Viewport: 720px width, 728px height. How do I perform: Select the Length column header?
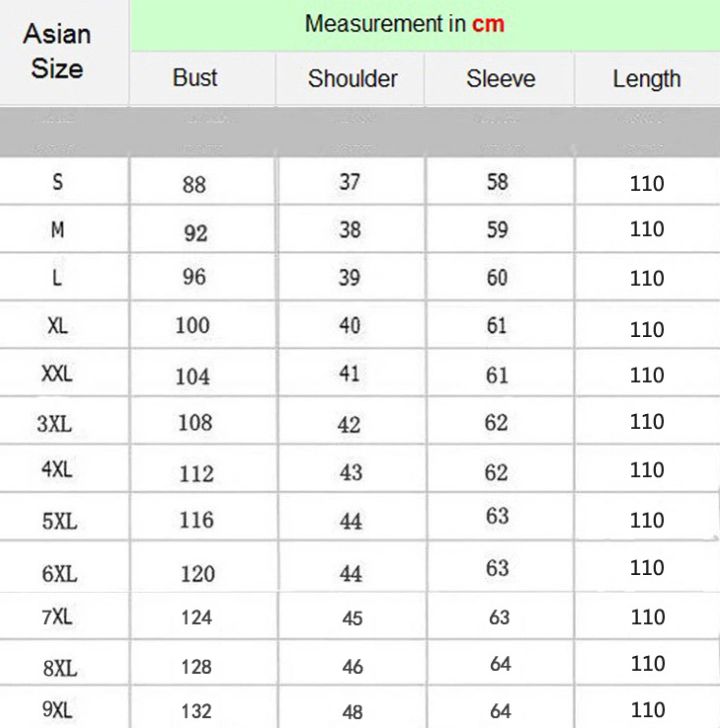[646, 78]
